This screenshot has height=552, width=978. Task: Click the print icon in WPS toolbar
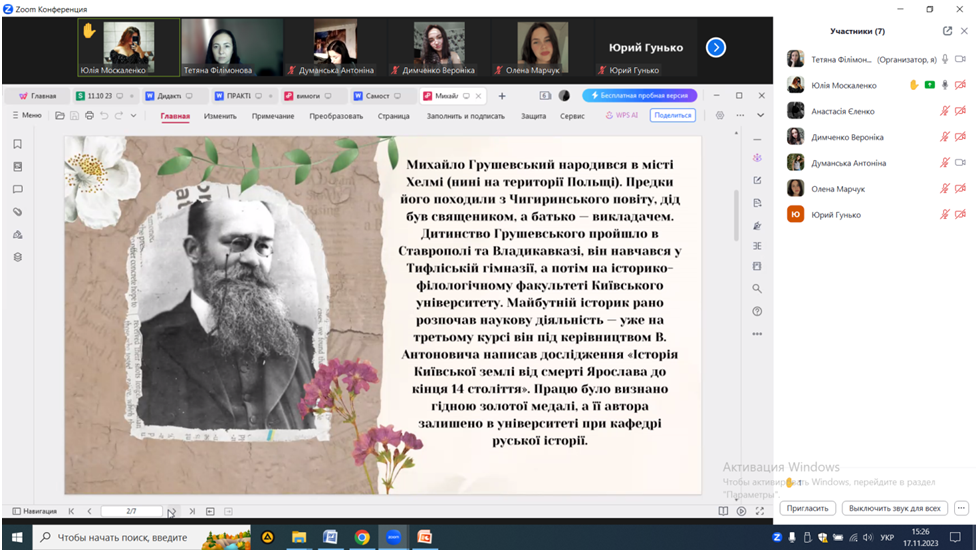(89, 116)
